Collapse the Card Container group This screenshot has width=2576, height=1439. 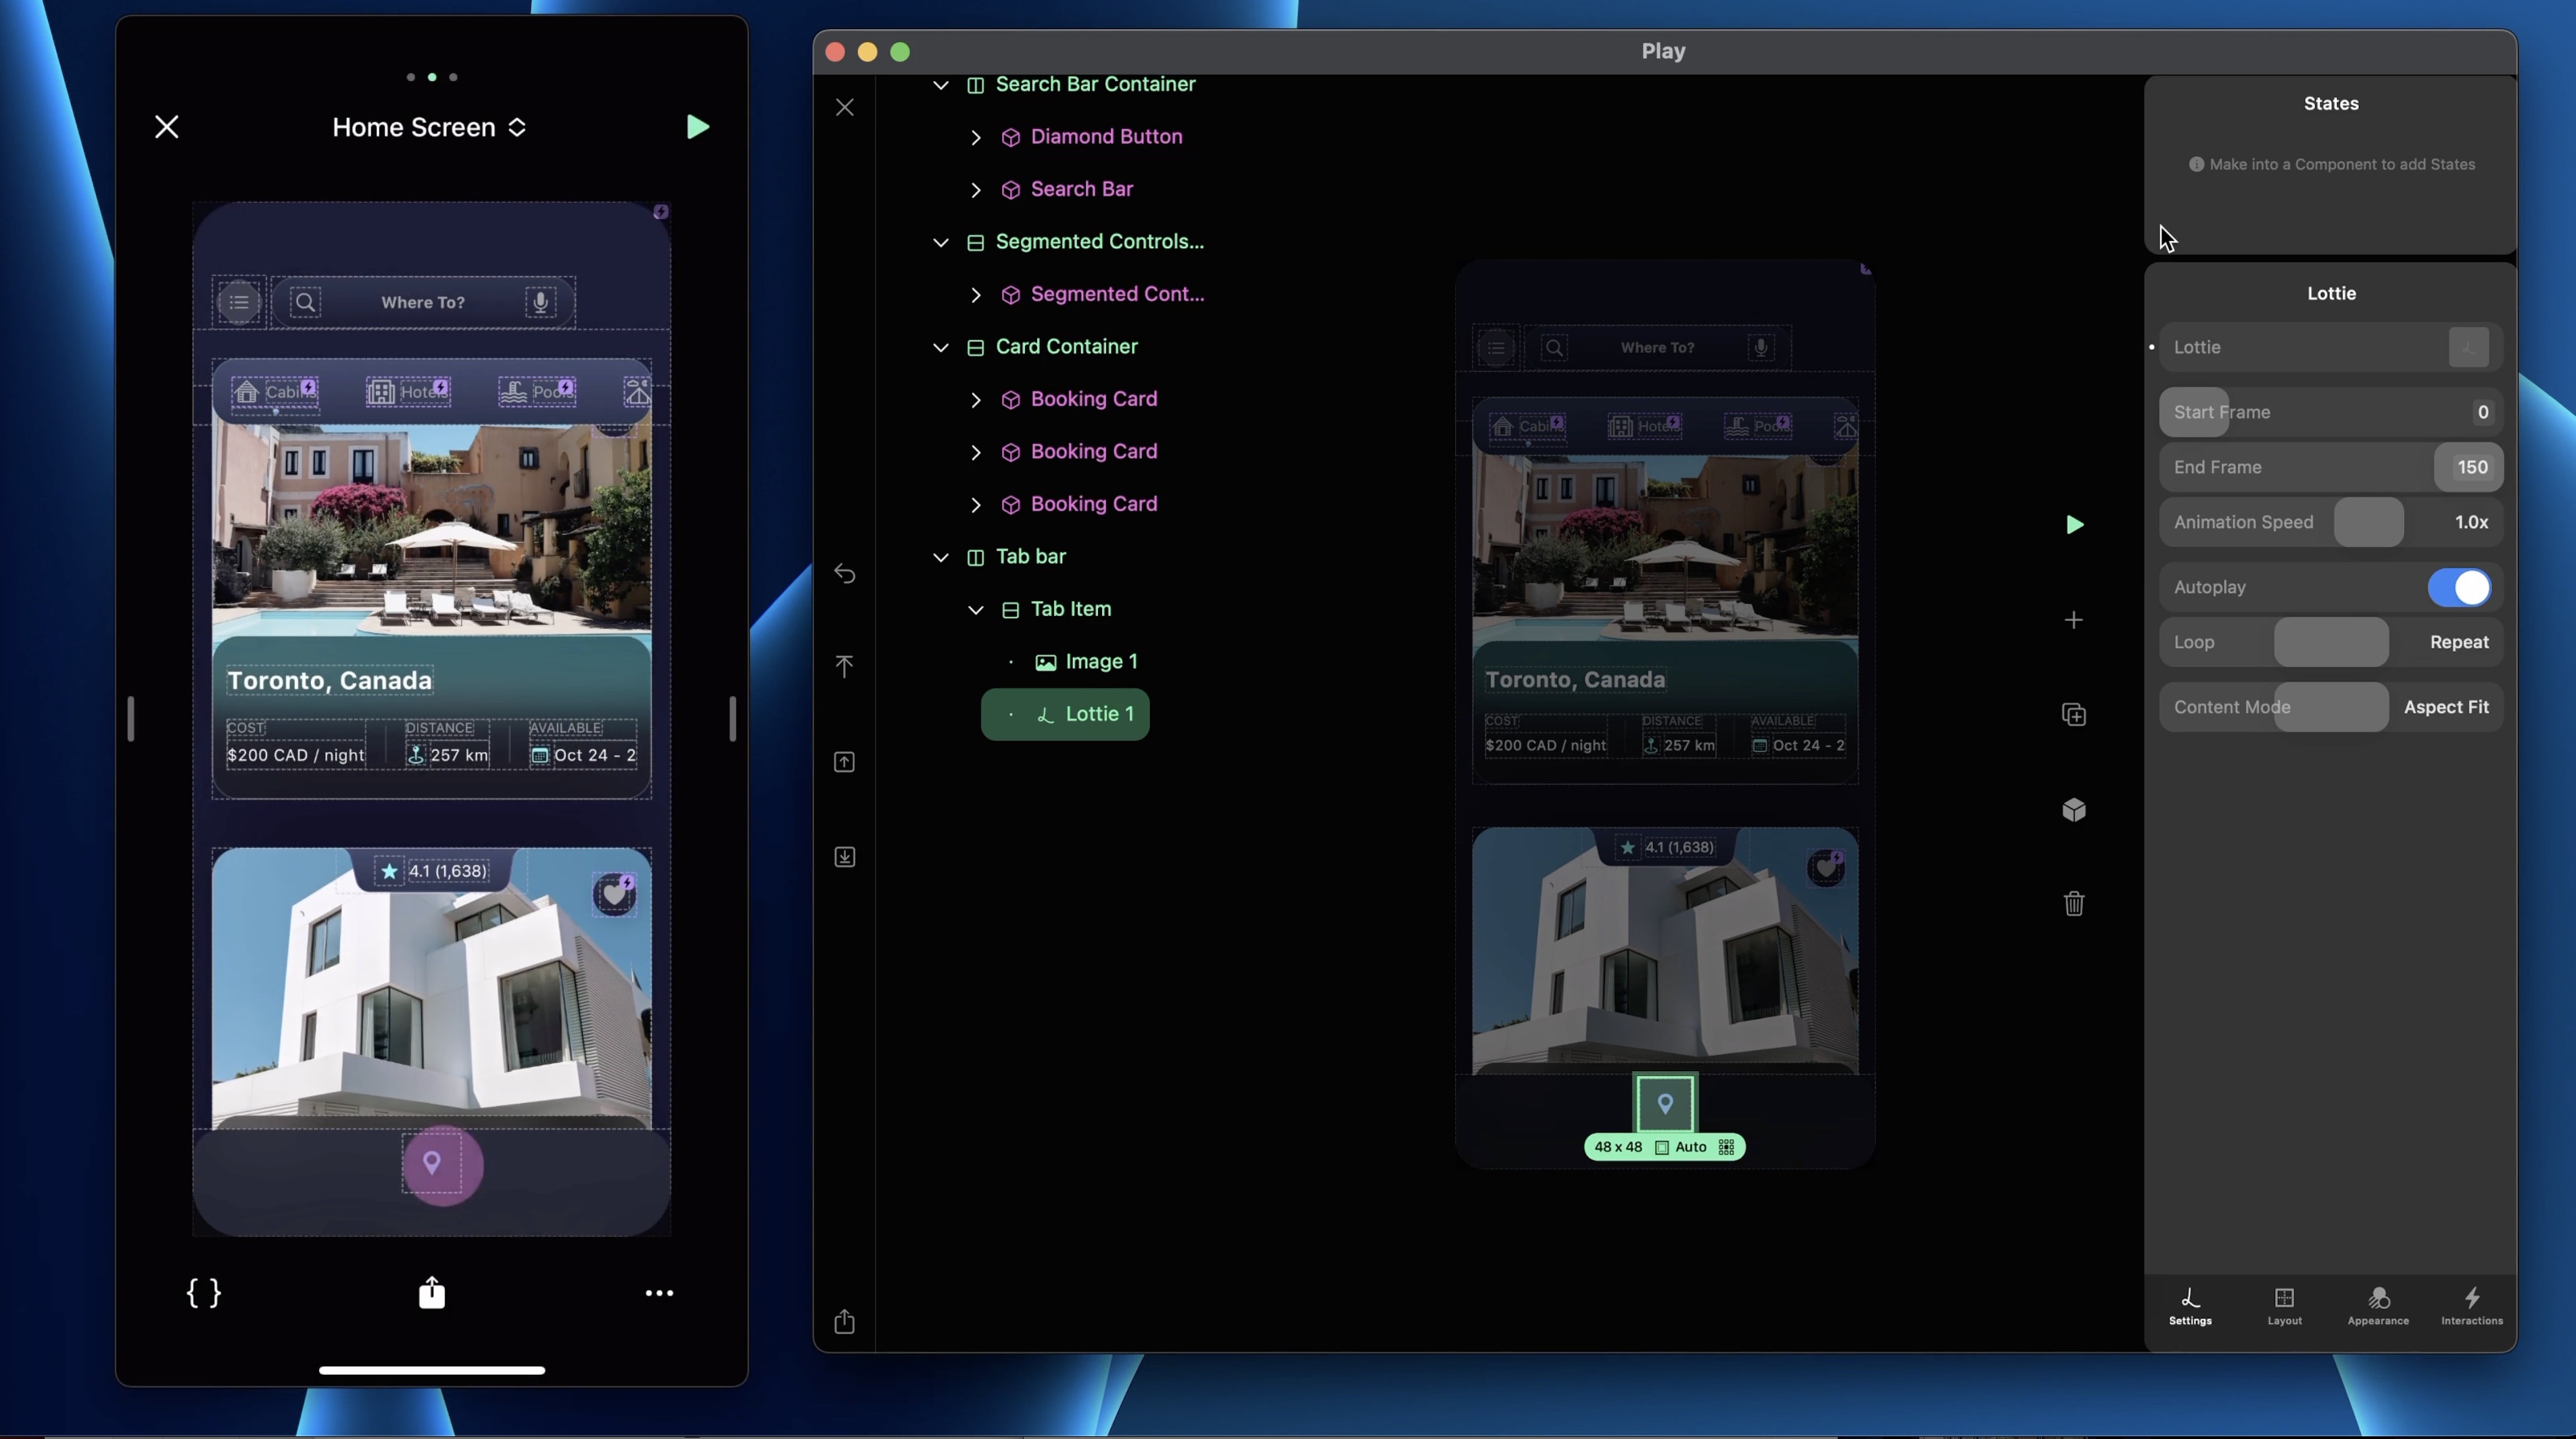(941, 347)
